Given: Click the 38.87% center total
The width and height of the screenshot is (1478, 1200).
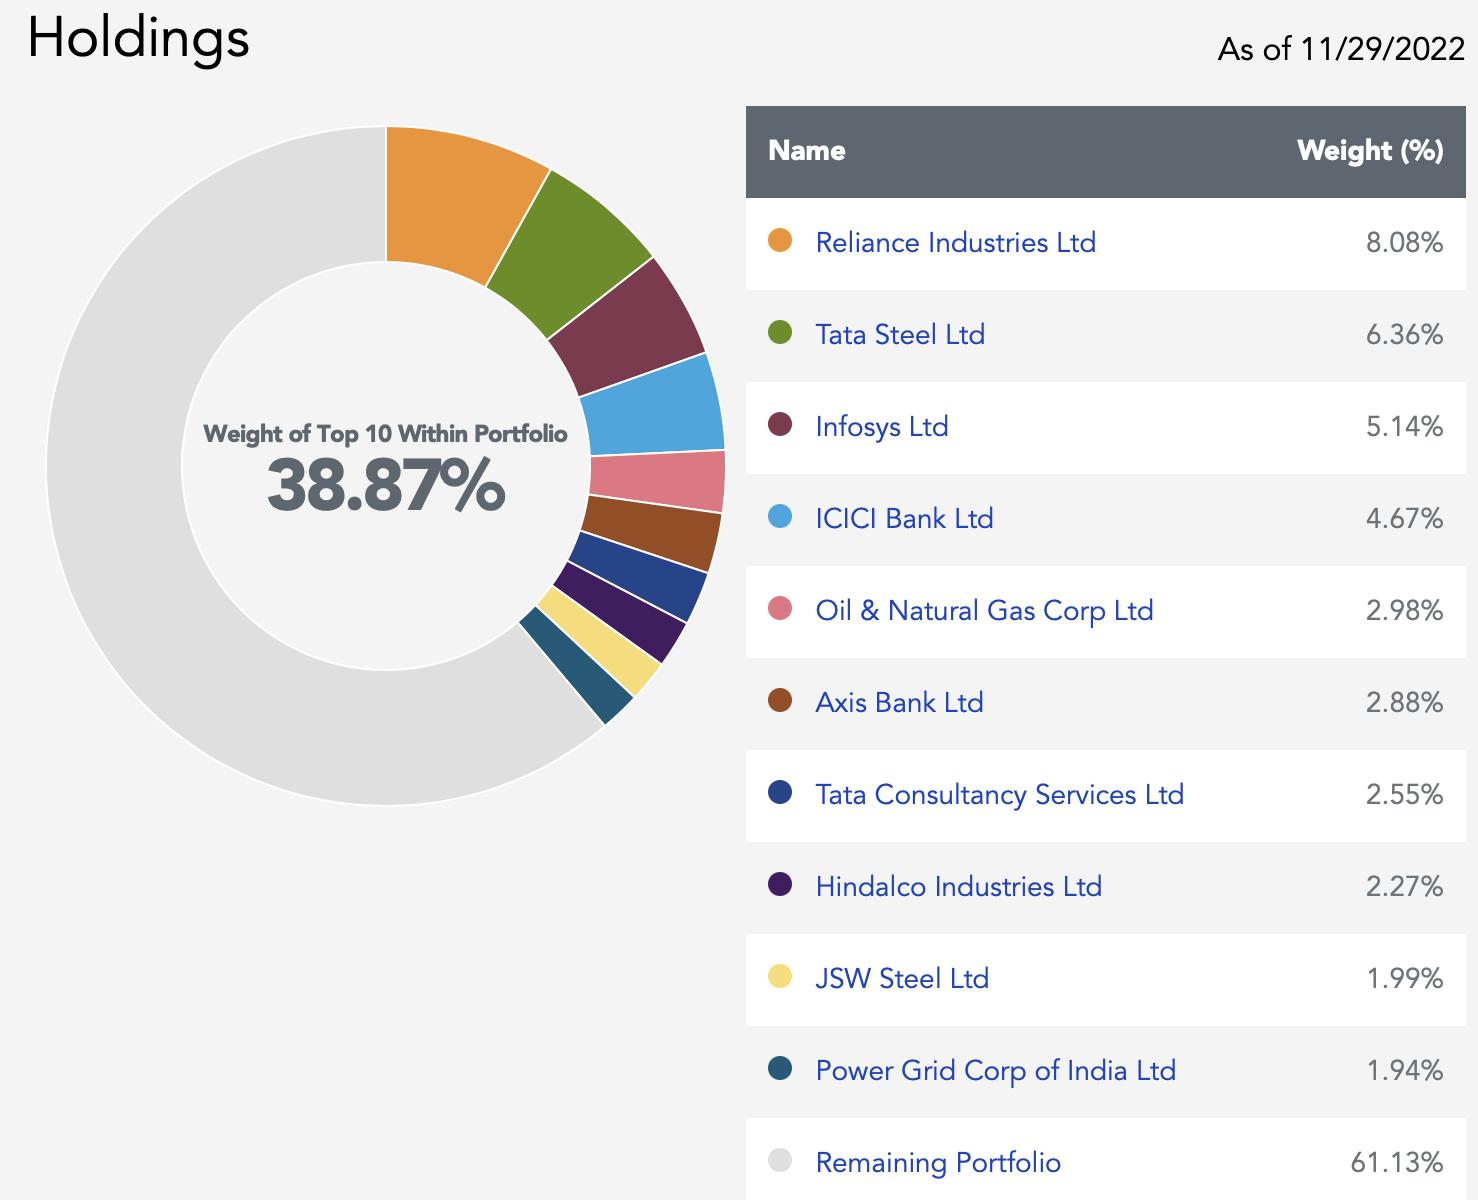Looking at the screenshot, I should tap(386, 487).
